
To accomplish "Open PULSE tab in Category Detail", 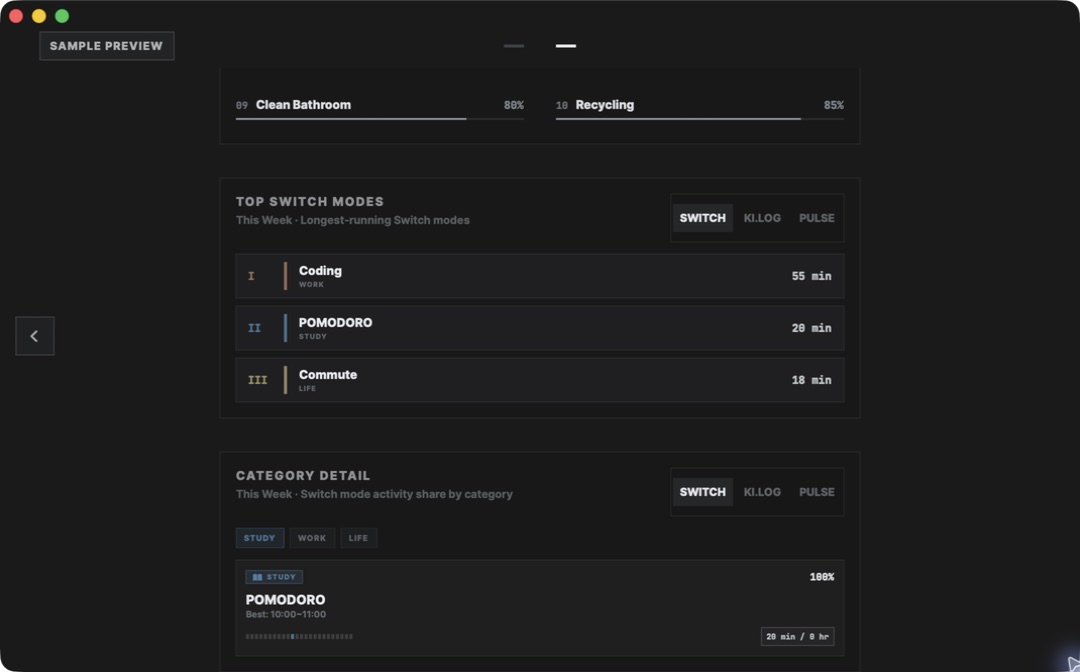I will tap(816, 492).
